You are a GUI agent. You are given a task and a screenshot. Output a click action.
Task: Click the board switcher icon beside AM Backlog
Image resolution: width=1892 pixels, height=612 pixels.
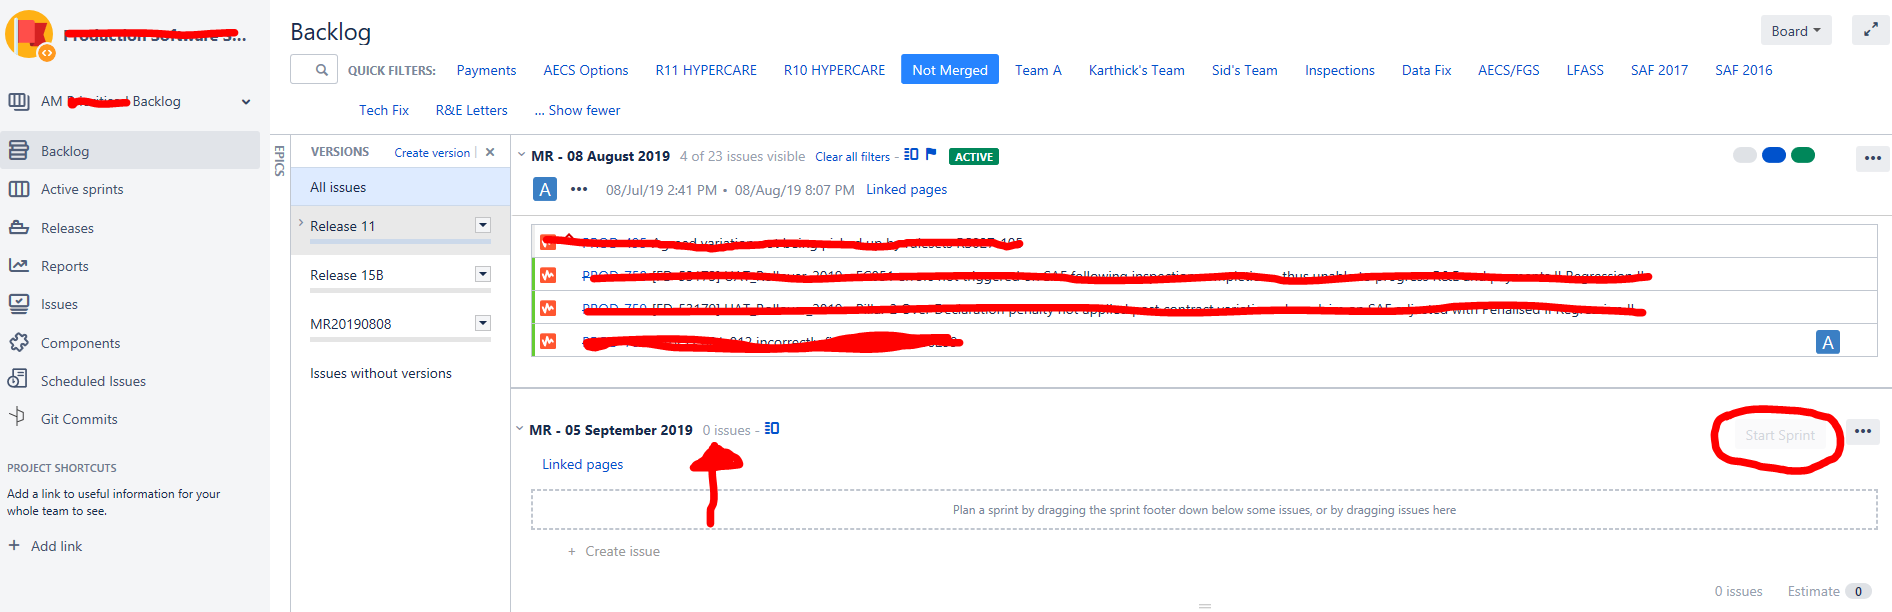[19, 101]
